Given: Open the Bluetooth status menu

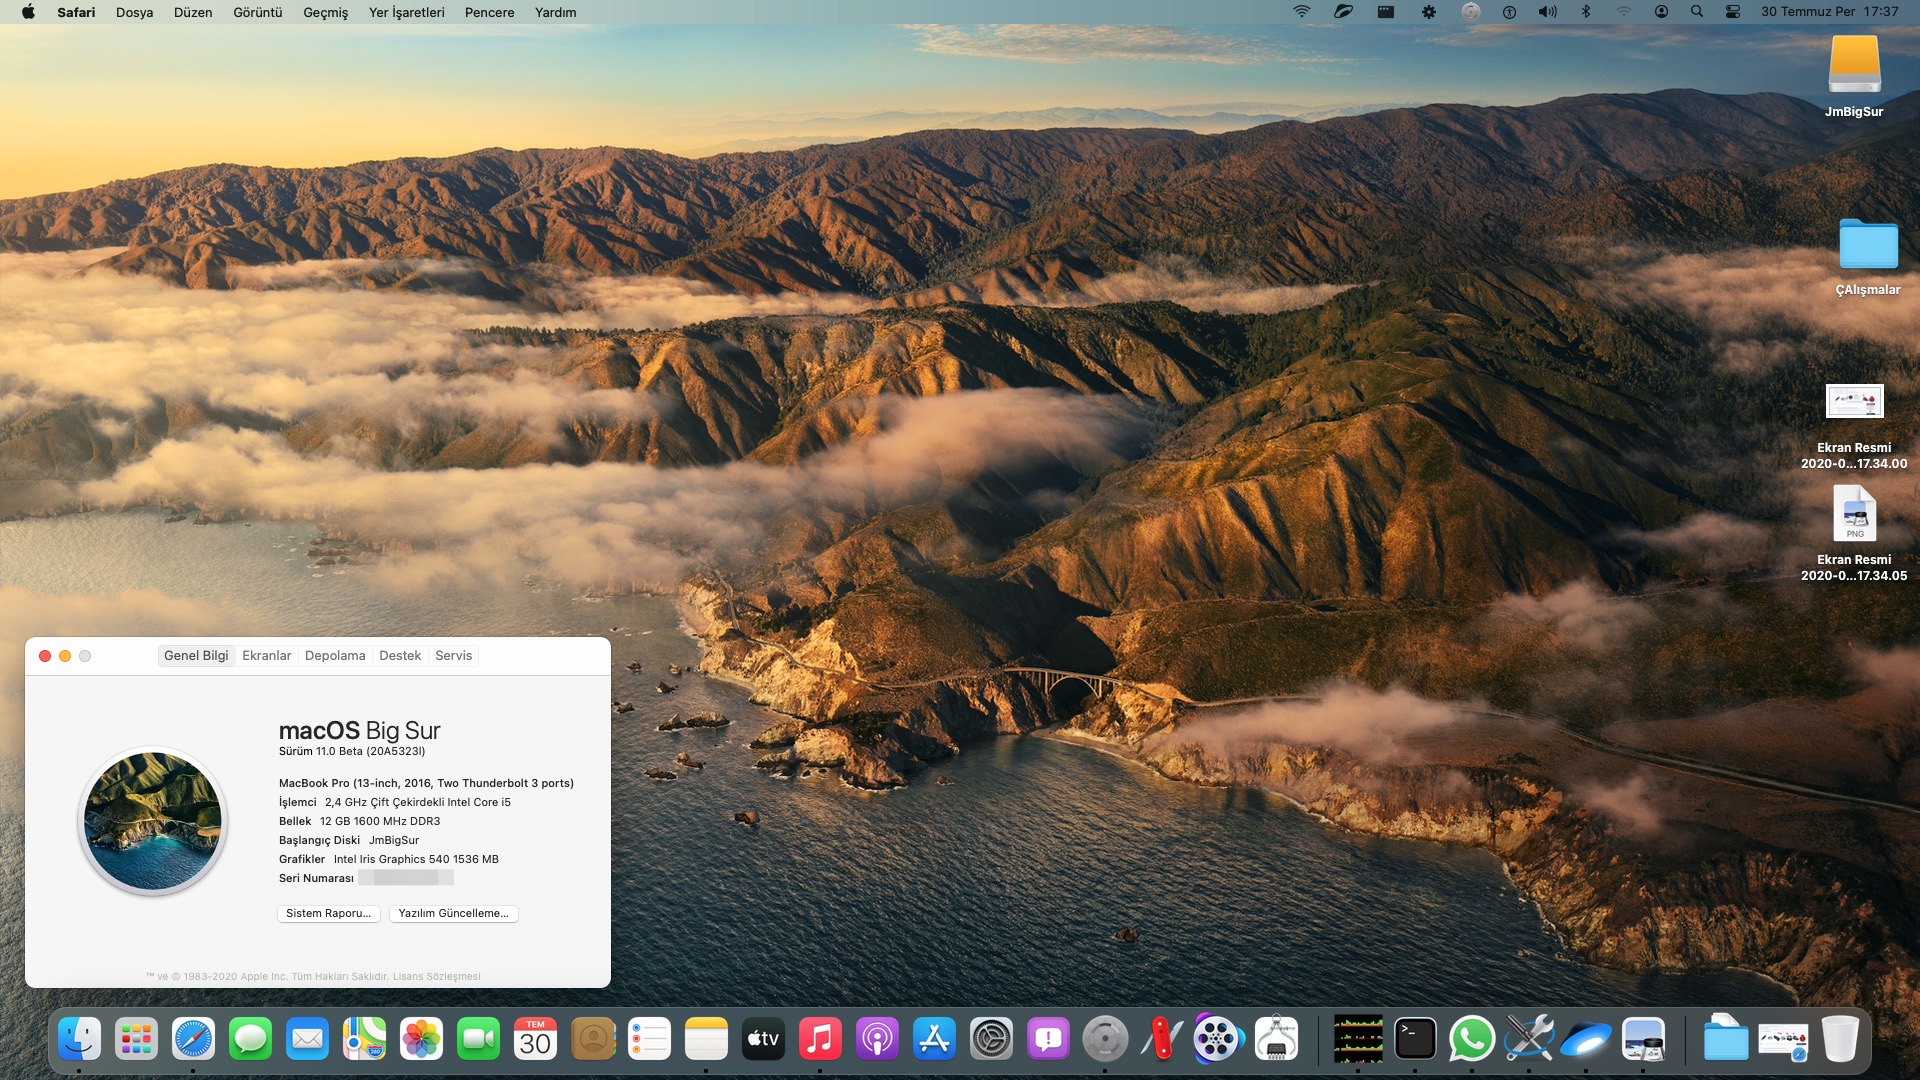Looking at the screenshot, I should coord(1585,12).
